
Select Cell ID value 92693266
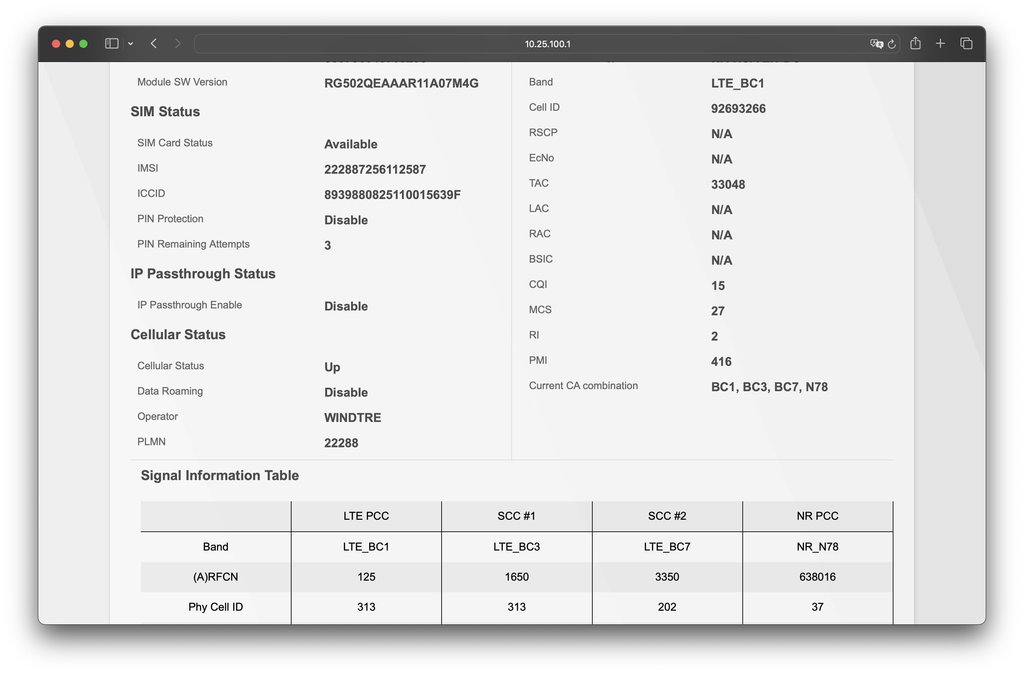(x=738, y=108)
